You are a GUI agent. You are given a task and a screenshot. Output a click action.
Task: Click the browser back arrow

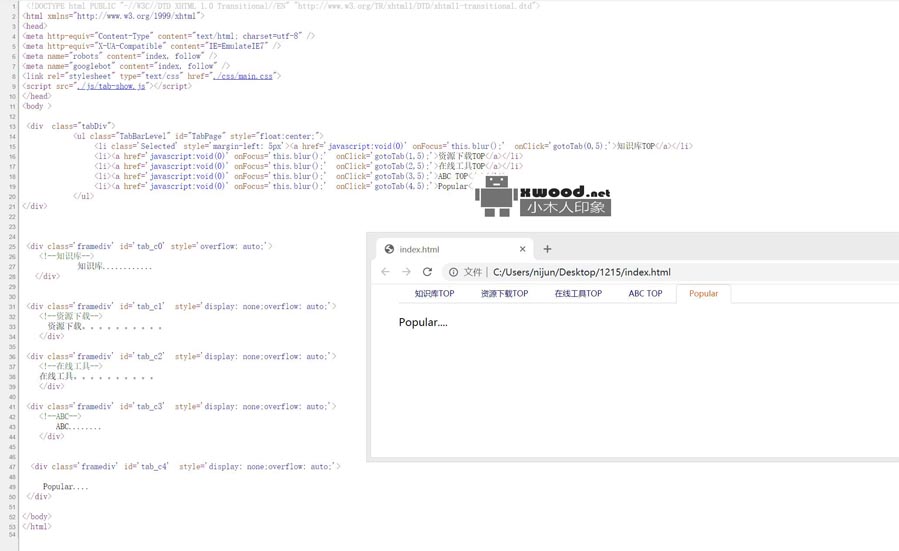(385, 272)
